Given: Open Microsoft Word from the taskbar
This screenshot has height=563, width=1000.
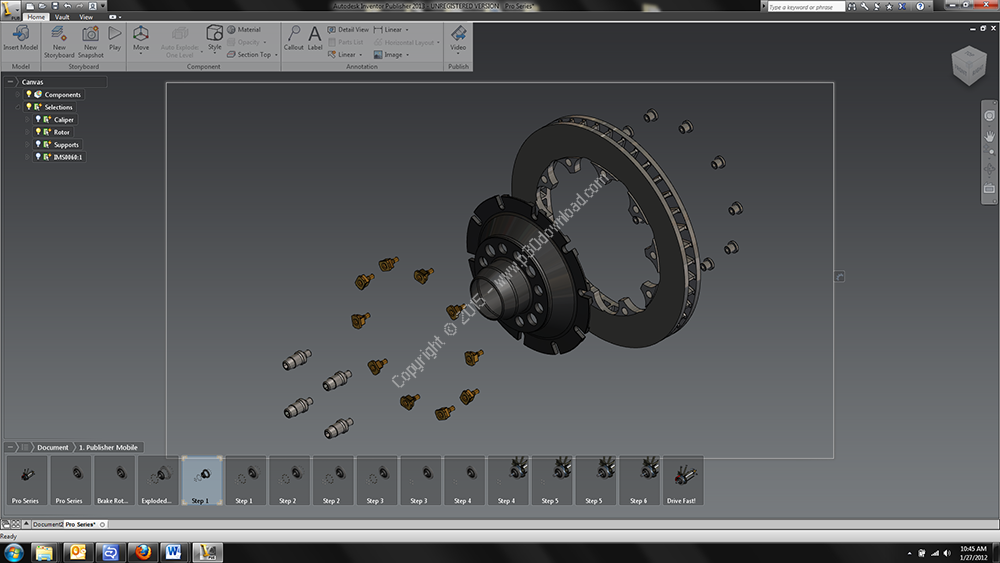Looking at the screenshot, I should click(x=173, y=552).
